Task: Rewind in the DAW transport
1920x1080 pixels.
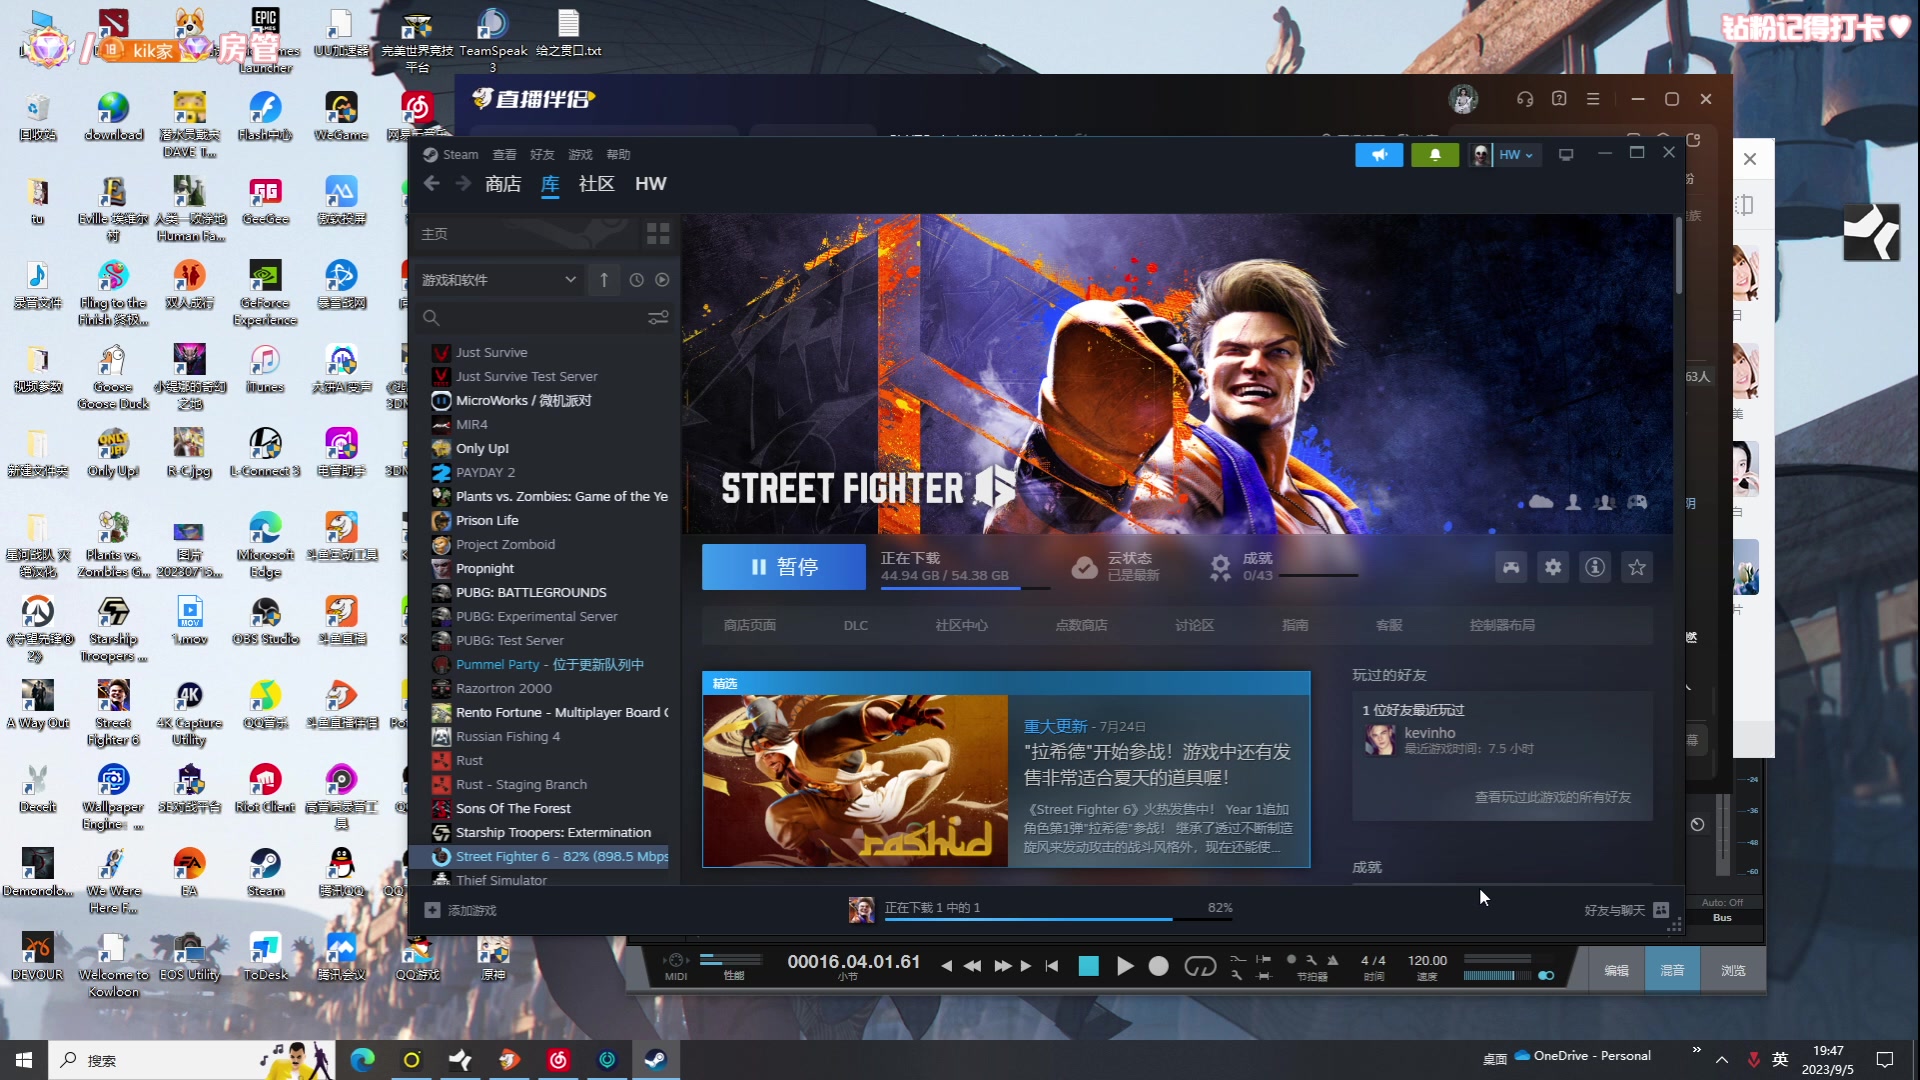Action: coord(972,966)
